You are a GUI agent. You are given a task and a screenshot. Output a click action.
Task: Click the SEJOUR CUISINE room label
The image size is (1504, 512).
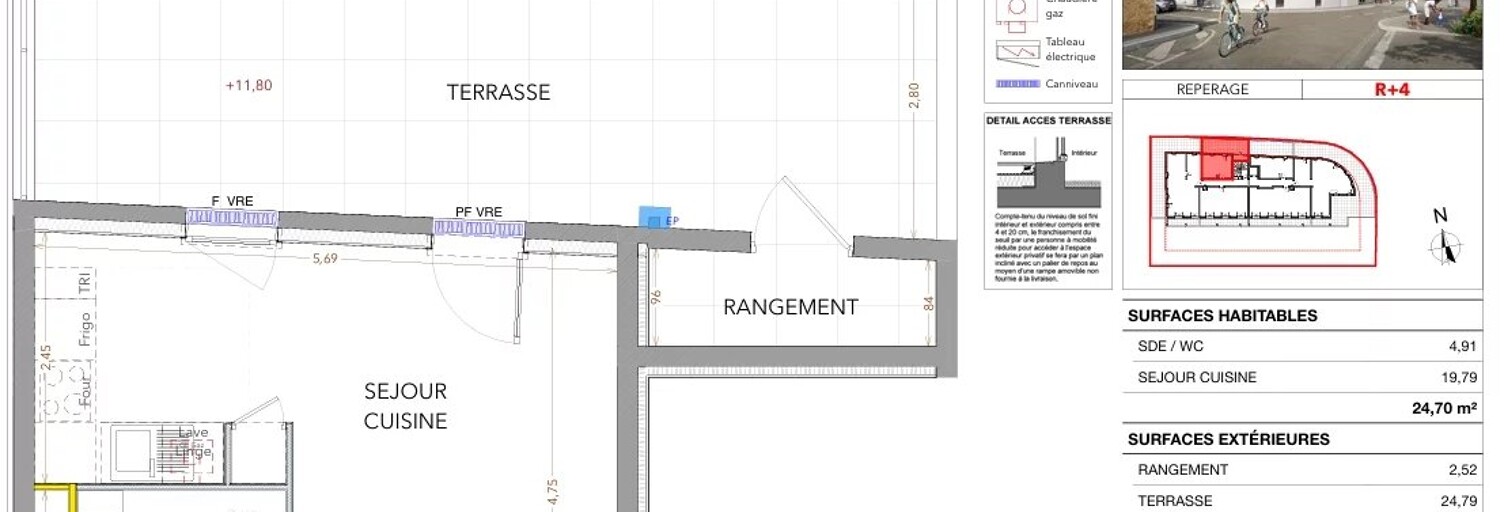click(x=405, y=406)
